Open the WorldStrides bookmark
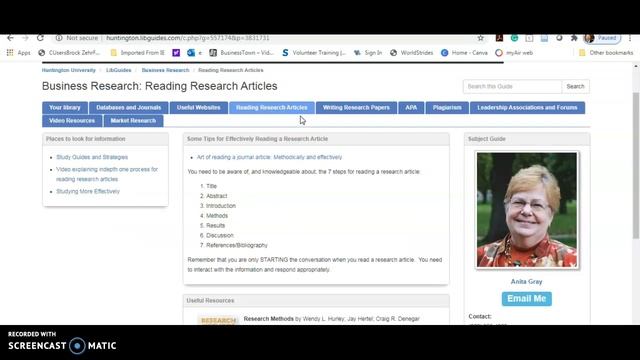Viewport: 640px width, 360px height. [411, 53]
